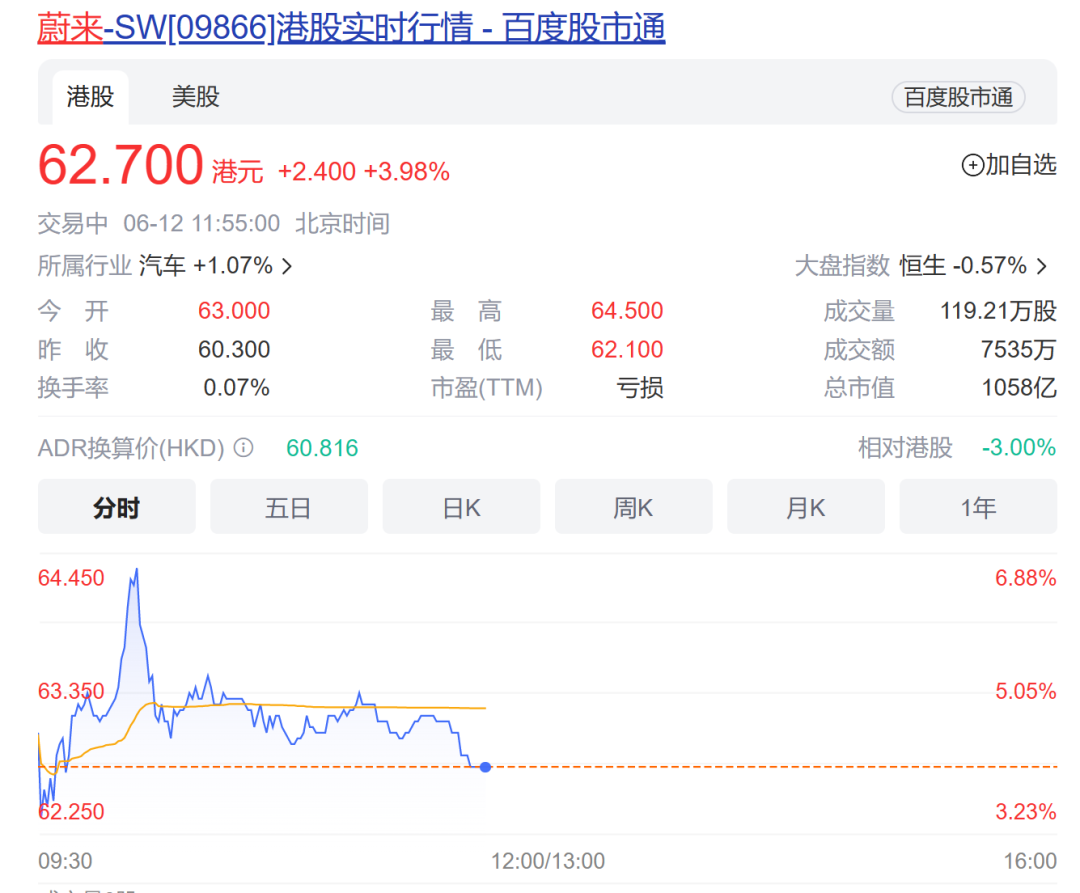Click the ADR price 60.816
This screenshot has height=893, width=1080.
pyautogui.click(x=322, y=448)
